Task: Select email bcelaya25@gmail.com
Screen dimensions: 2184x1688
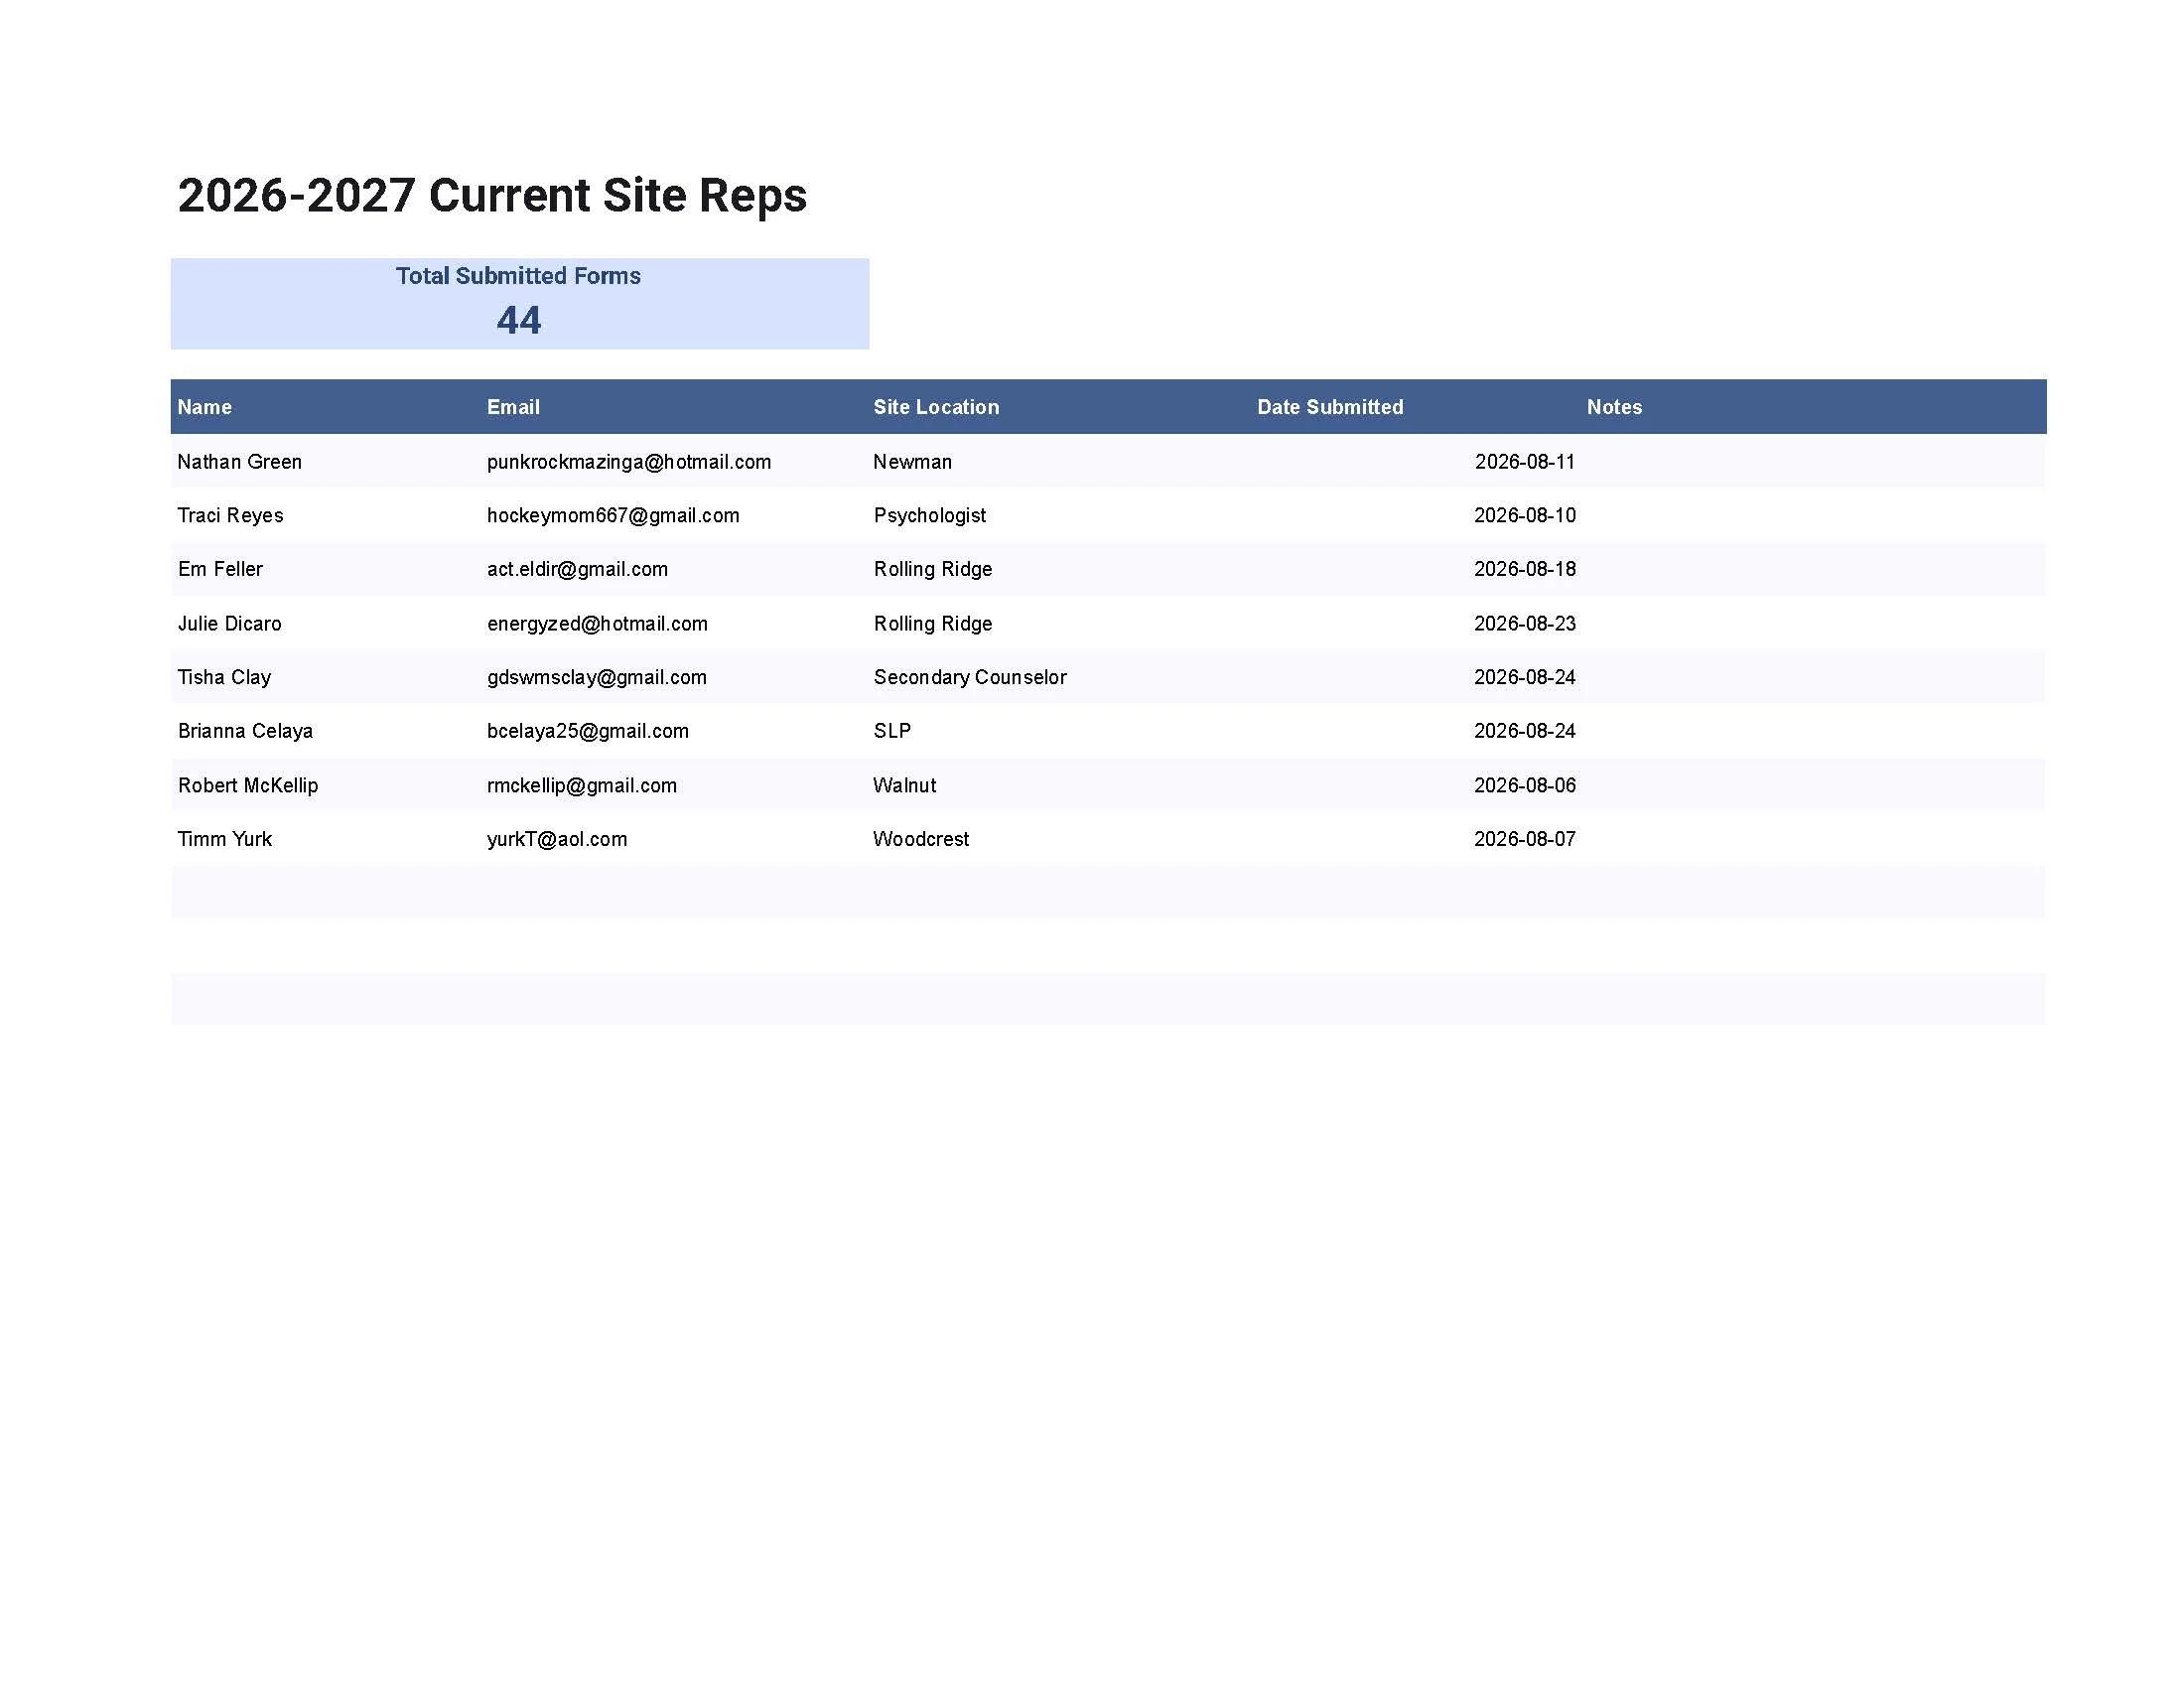Action: click(588, 731)
